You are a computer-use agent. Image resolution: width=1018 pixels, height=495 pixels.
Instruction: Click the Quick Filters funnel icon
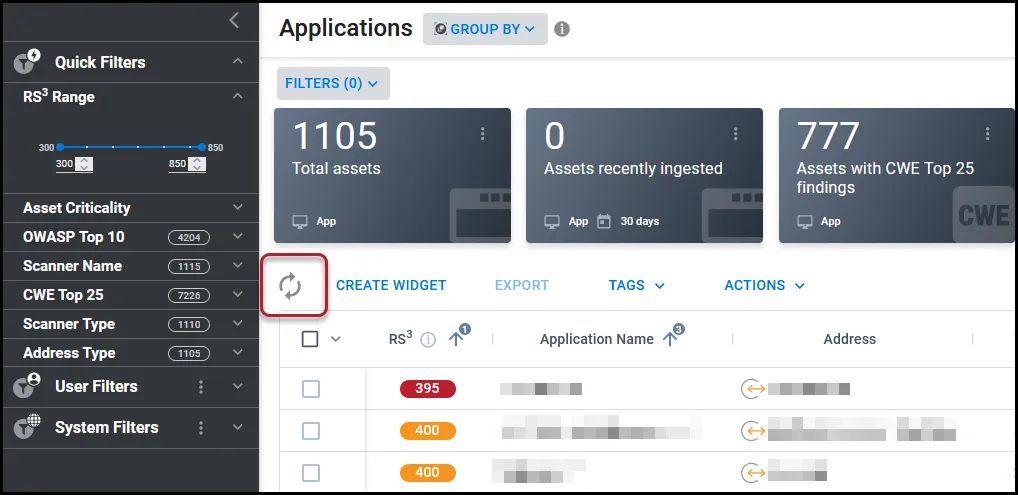pos(27,62)
